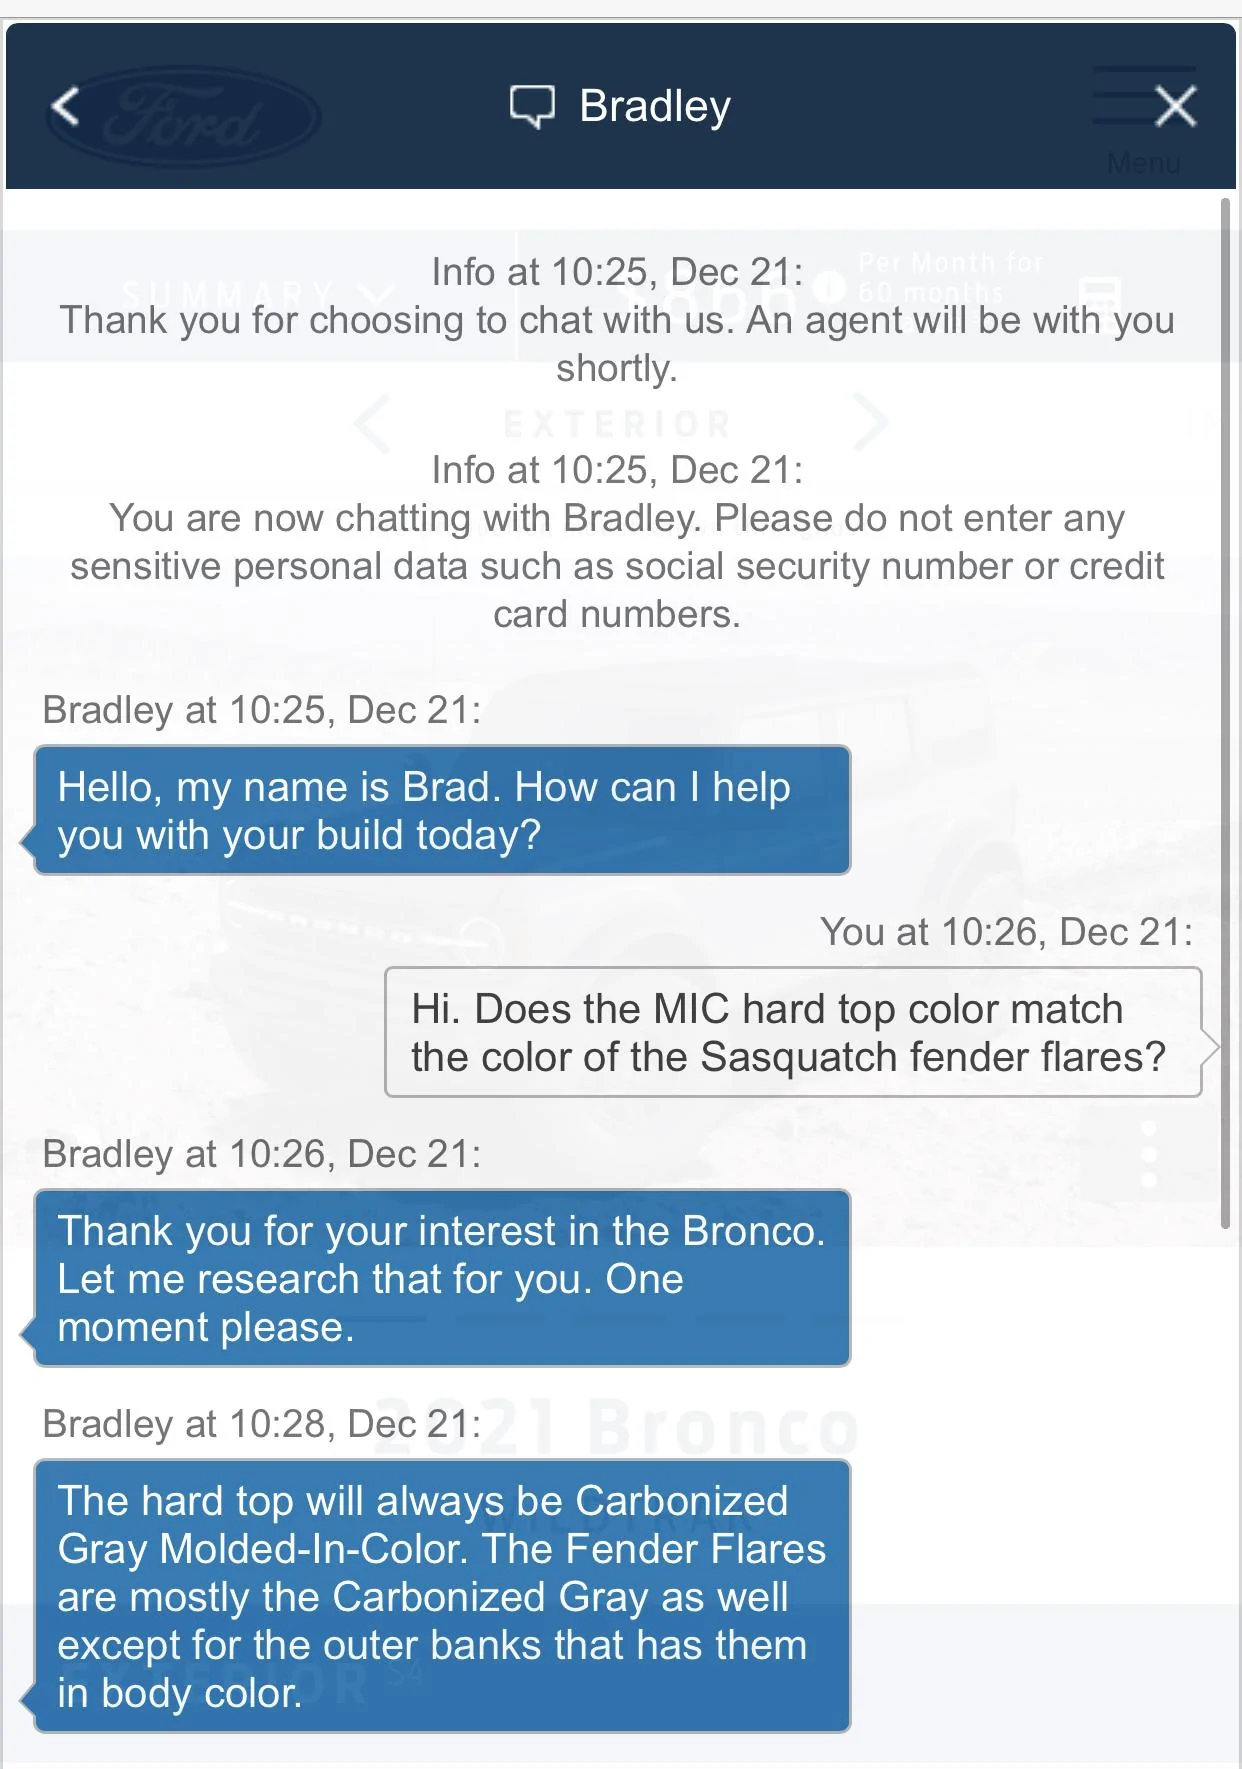Screen dimensions: 1242x1769
Task: Open the three-dot options icon
Action: 1149,1154
